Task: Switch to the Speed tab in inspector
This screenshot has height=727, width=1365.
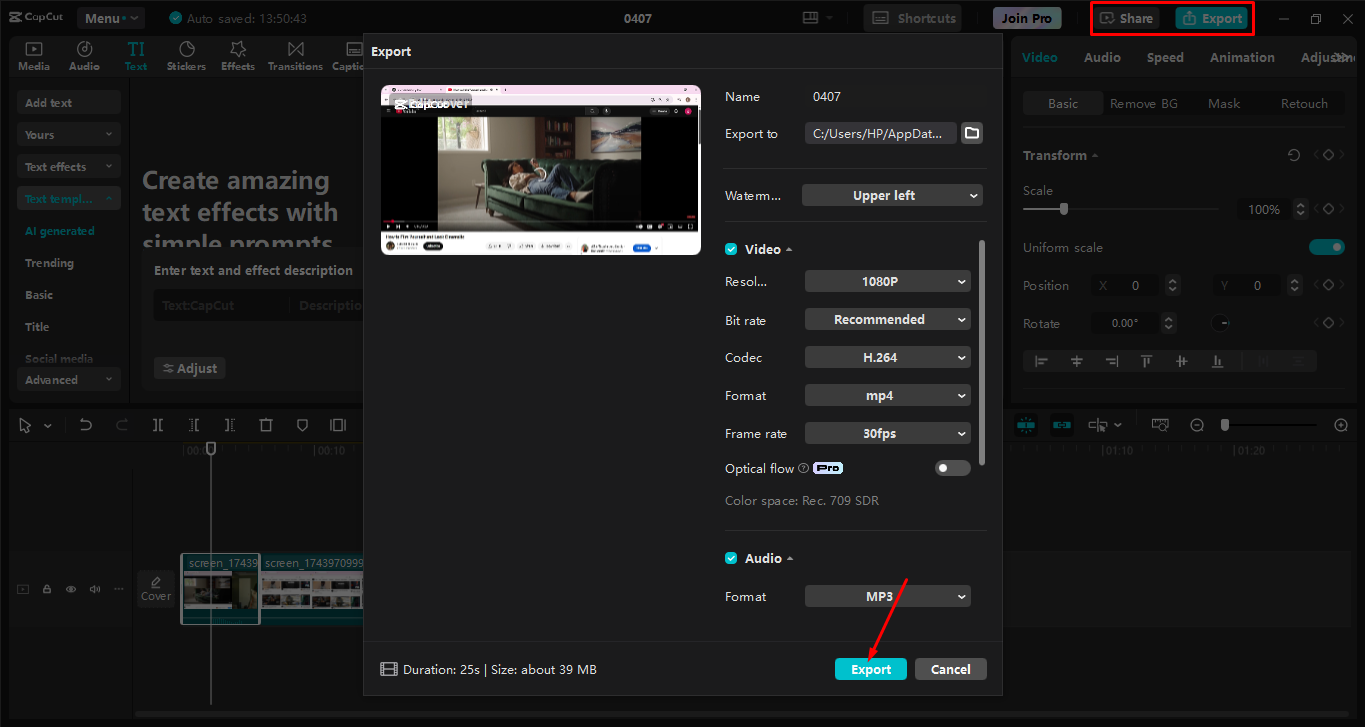Action: click(1165, 57)
